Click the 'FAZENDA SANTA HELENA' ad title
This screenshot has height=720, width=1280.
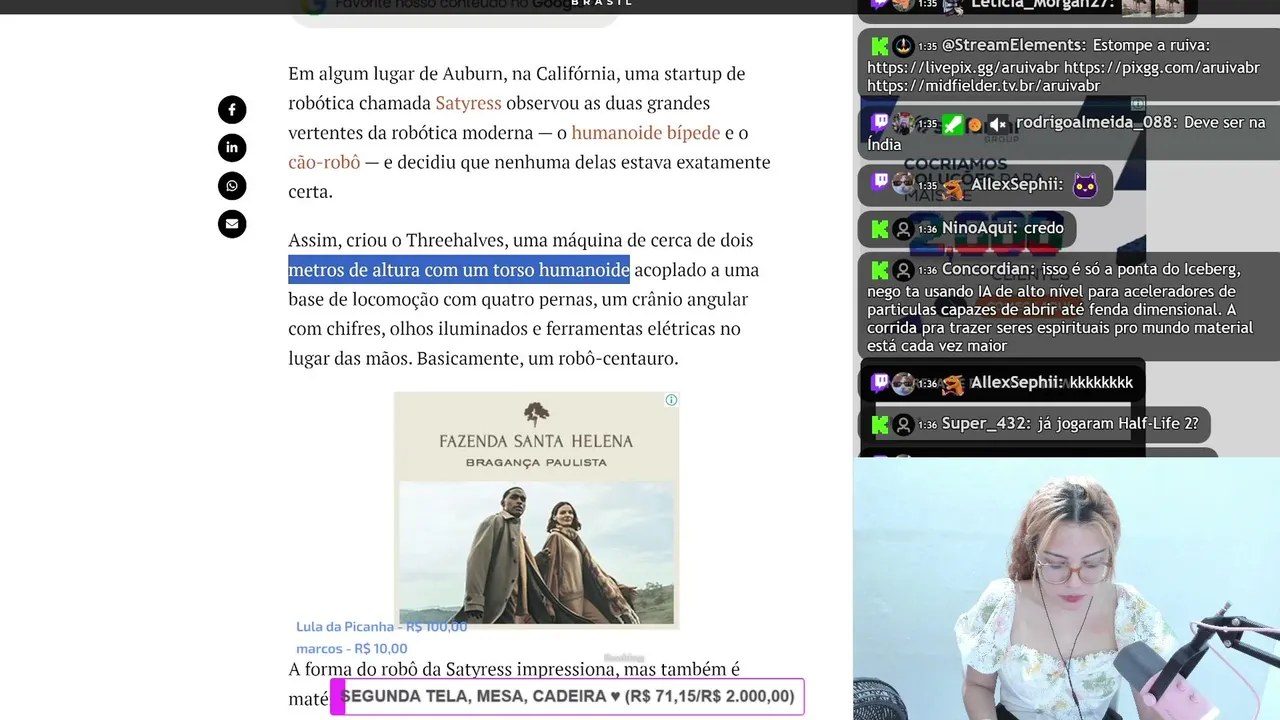[536, 441]
